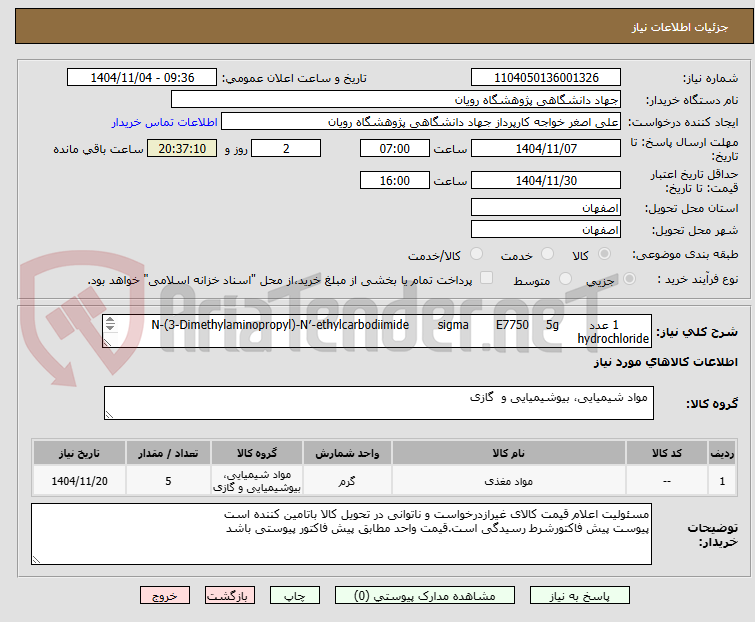
Task: Click the تاریخ نیاز column header
Action: coord(79,453)
